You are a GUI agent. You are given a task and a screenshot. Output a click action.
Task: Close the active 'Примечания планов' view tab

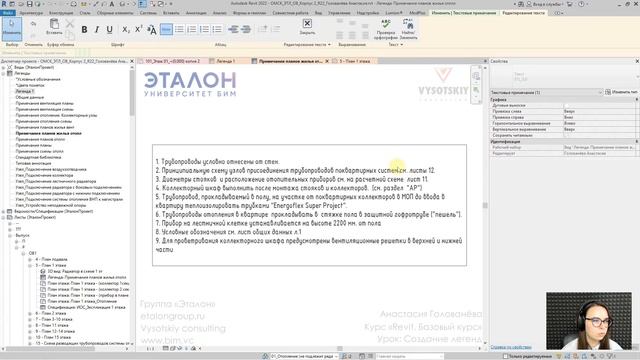coord(327,61)
